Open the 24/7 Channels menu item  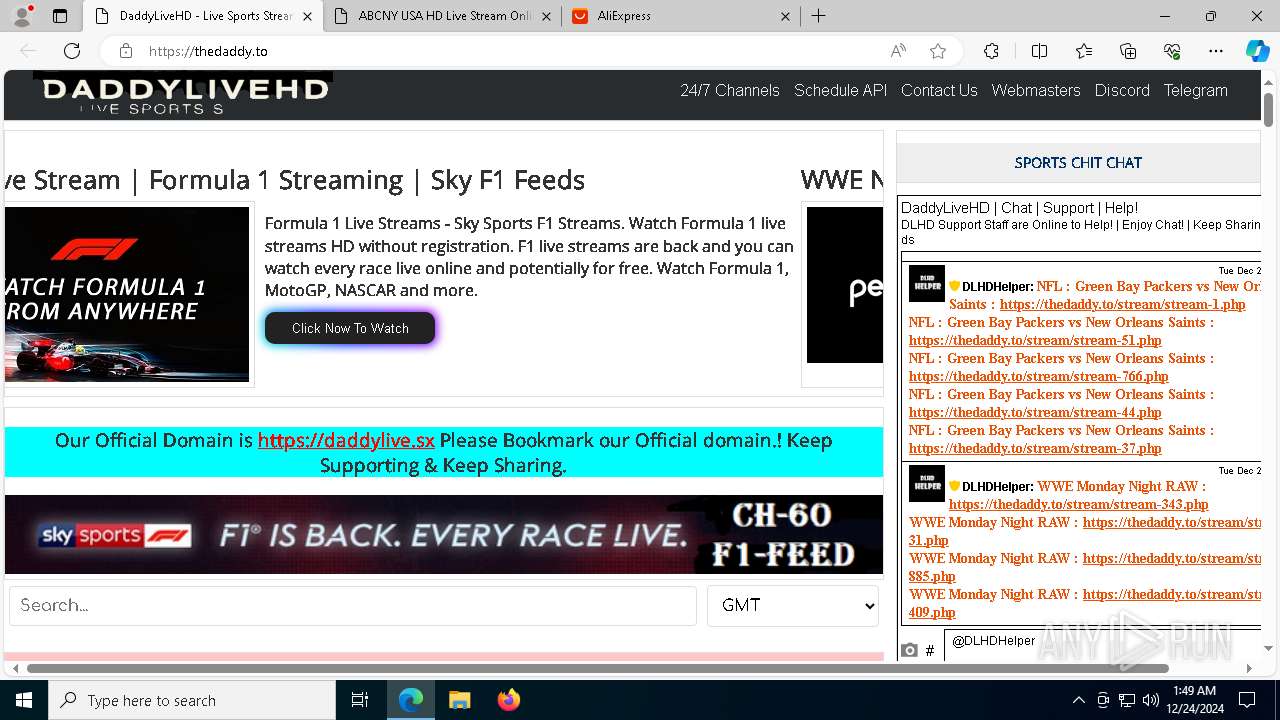pyautogui.click(x=730, y=90)
